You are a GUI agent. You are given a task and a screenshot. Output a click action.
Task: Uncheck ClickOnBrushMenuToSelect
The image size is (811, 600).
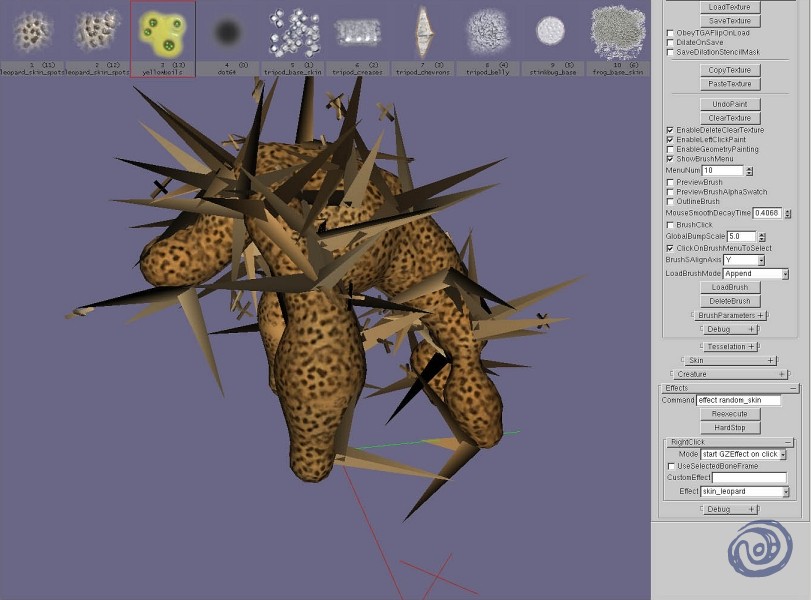[670, 248]
